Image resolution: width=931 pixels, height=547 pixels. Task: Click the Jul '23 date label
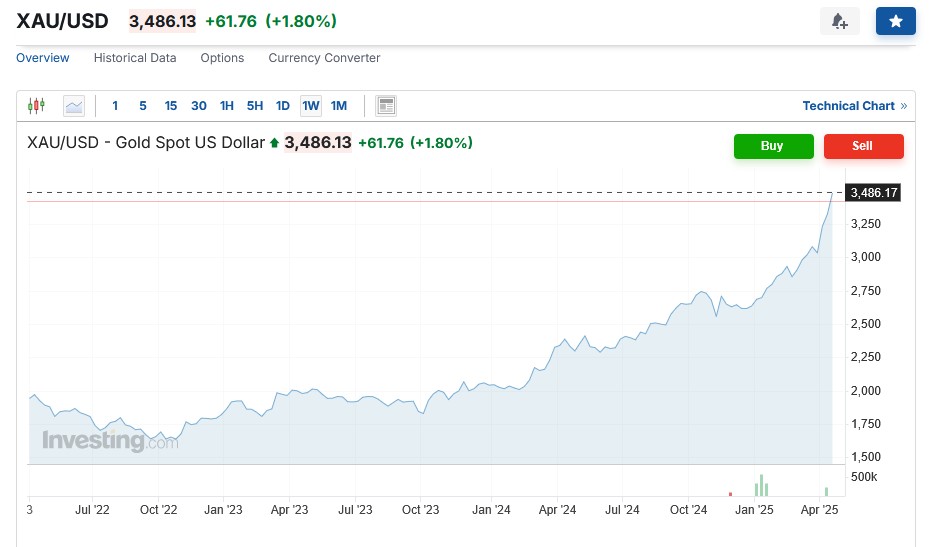point(355,510)
